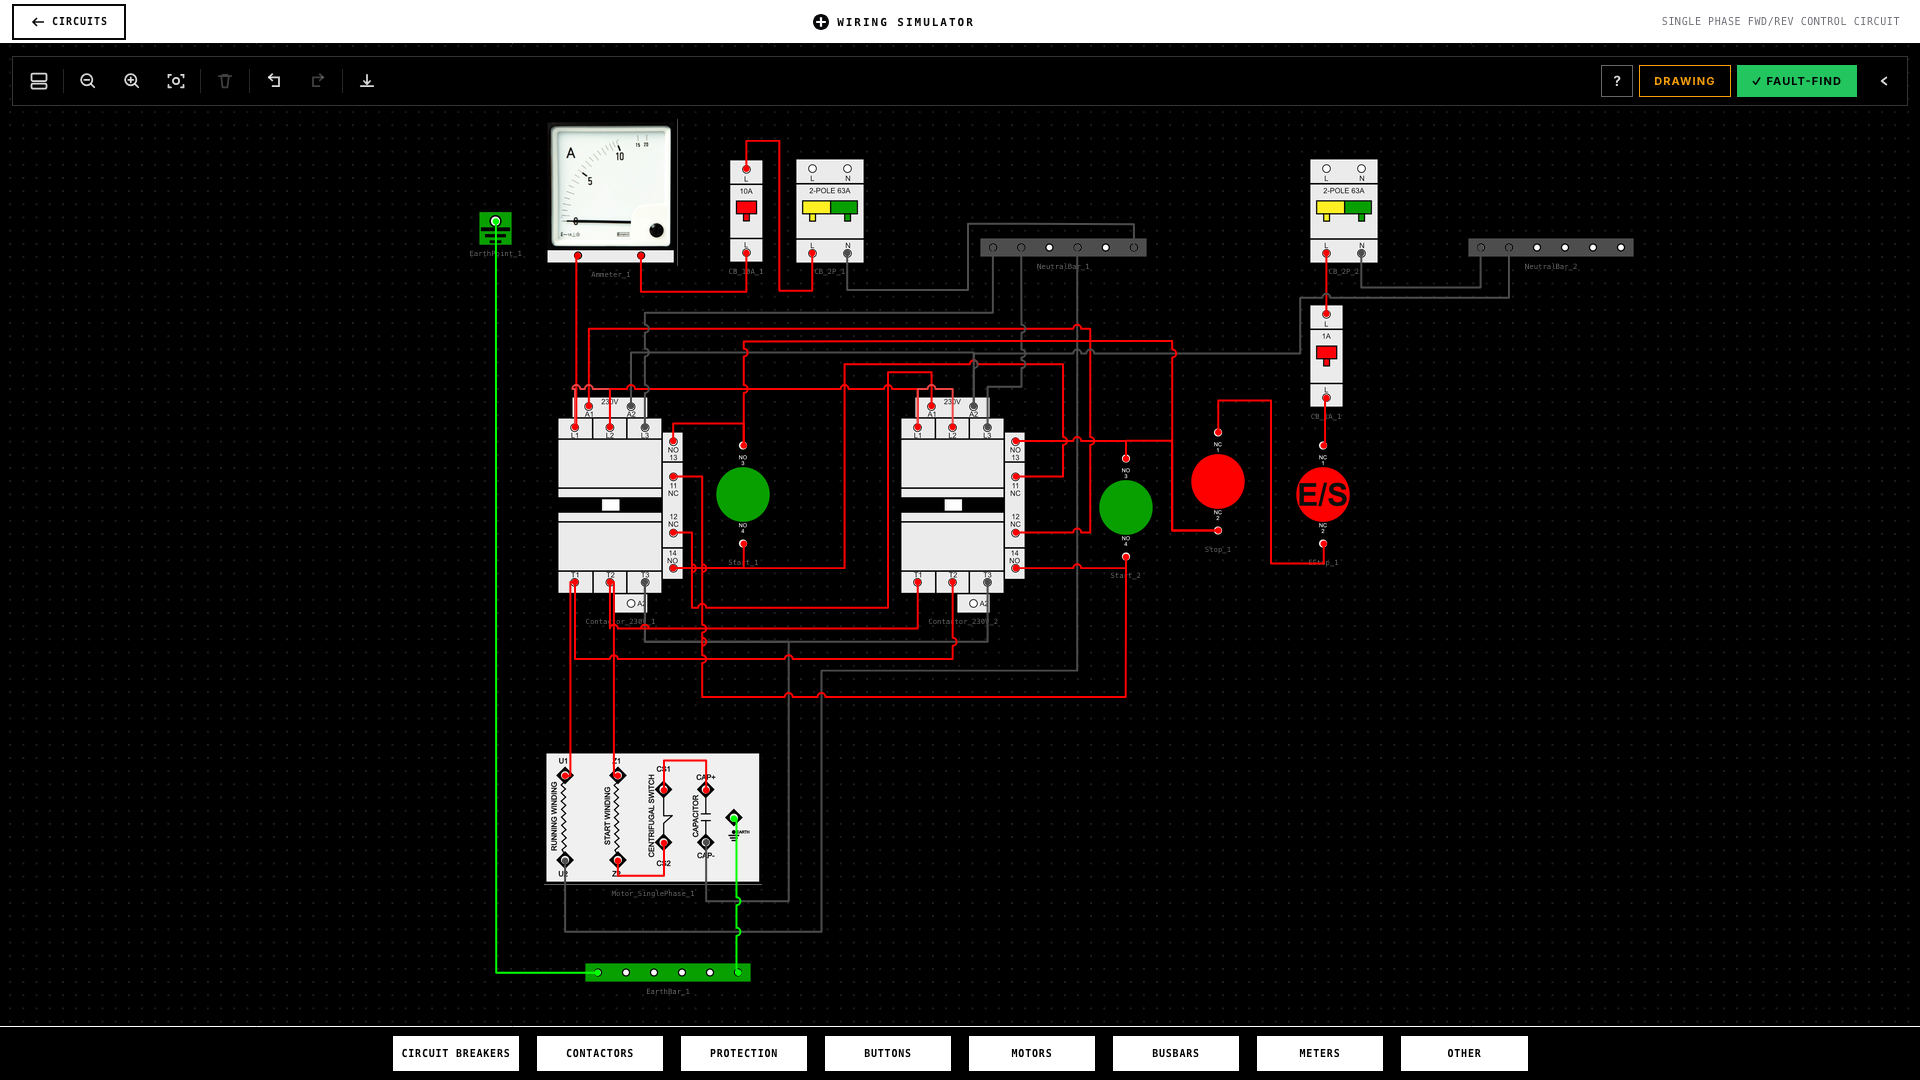Image resolution: width=1920 pixels, height=1080 pixels.
Task: Toggle the 10A circuit breaker switch
Action: [746, 210]
